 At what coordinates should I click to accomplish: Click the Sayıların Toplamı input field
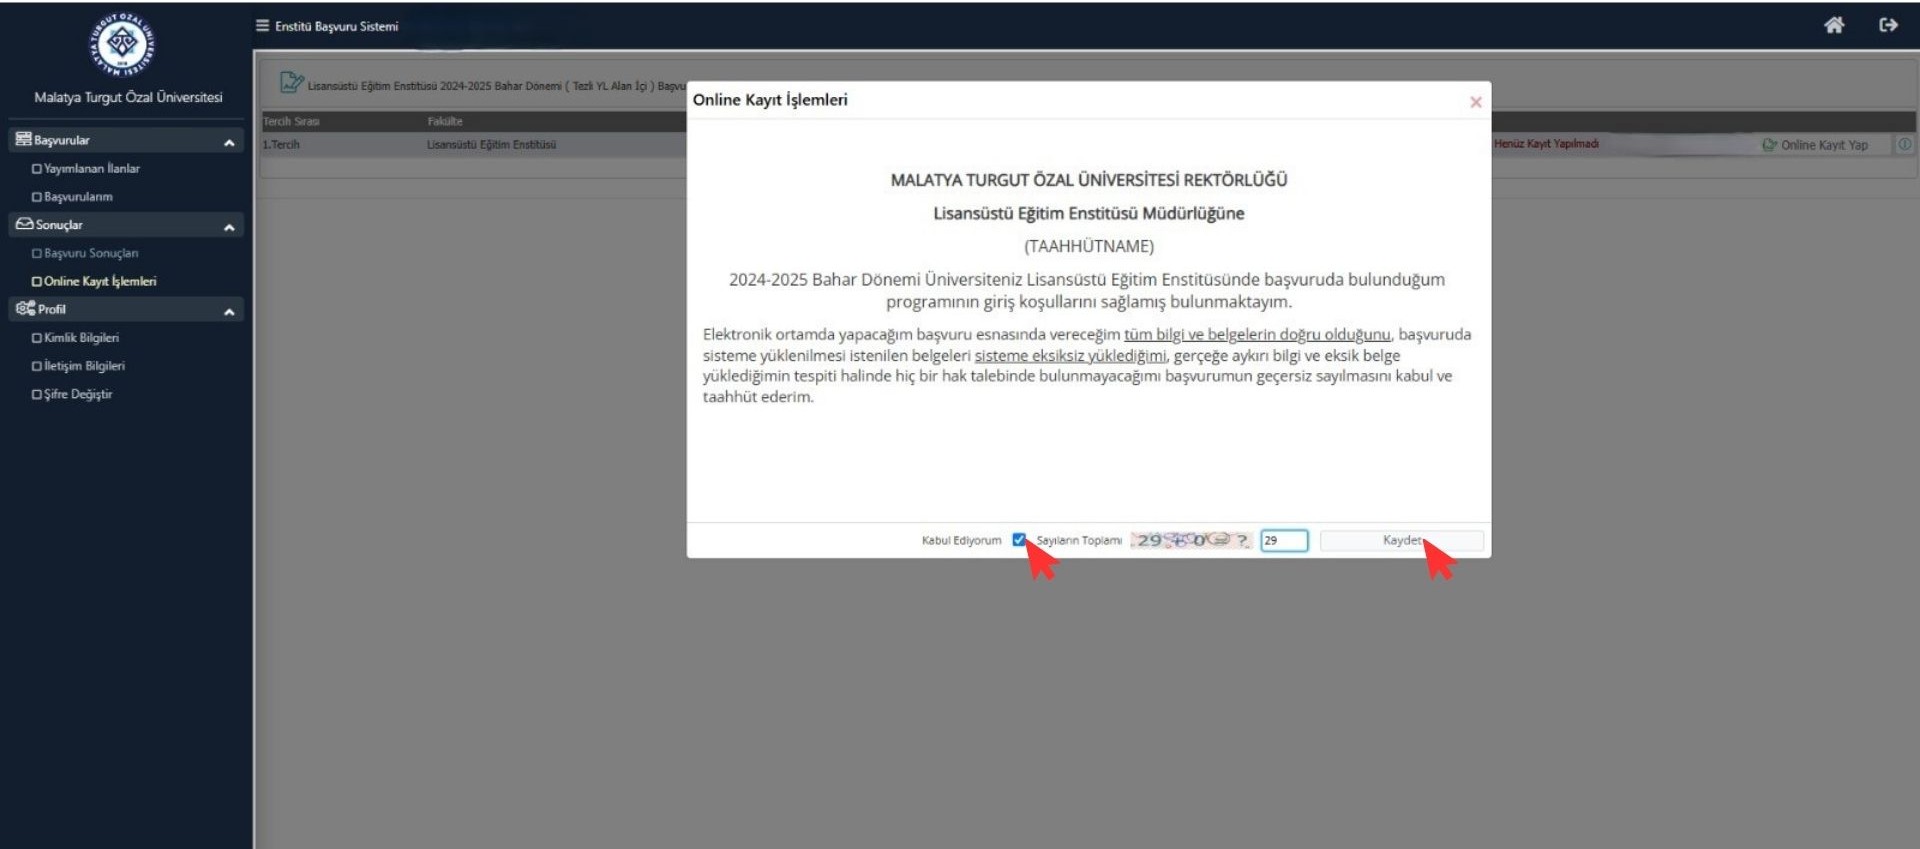click(x=1284, y=540)
